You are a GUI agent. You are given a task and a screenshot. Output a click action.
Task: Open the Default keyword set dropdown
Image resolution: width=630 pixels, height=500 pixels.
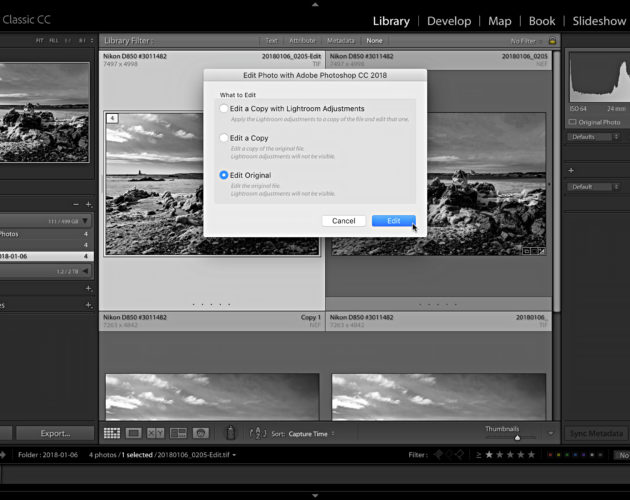[x=594, y=187]
